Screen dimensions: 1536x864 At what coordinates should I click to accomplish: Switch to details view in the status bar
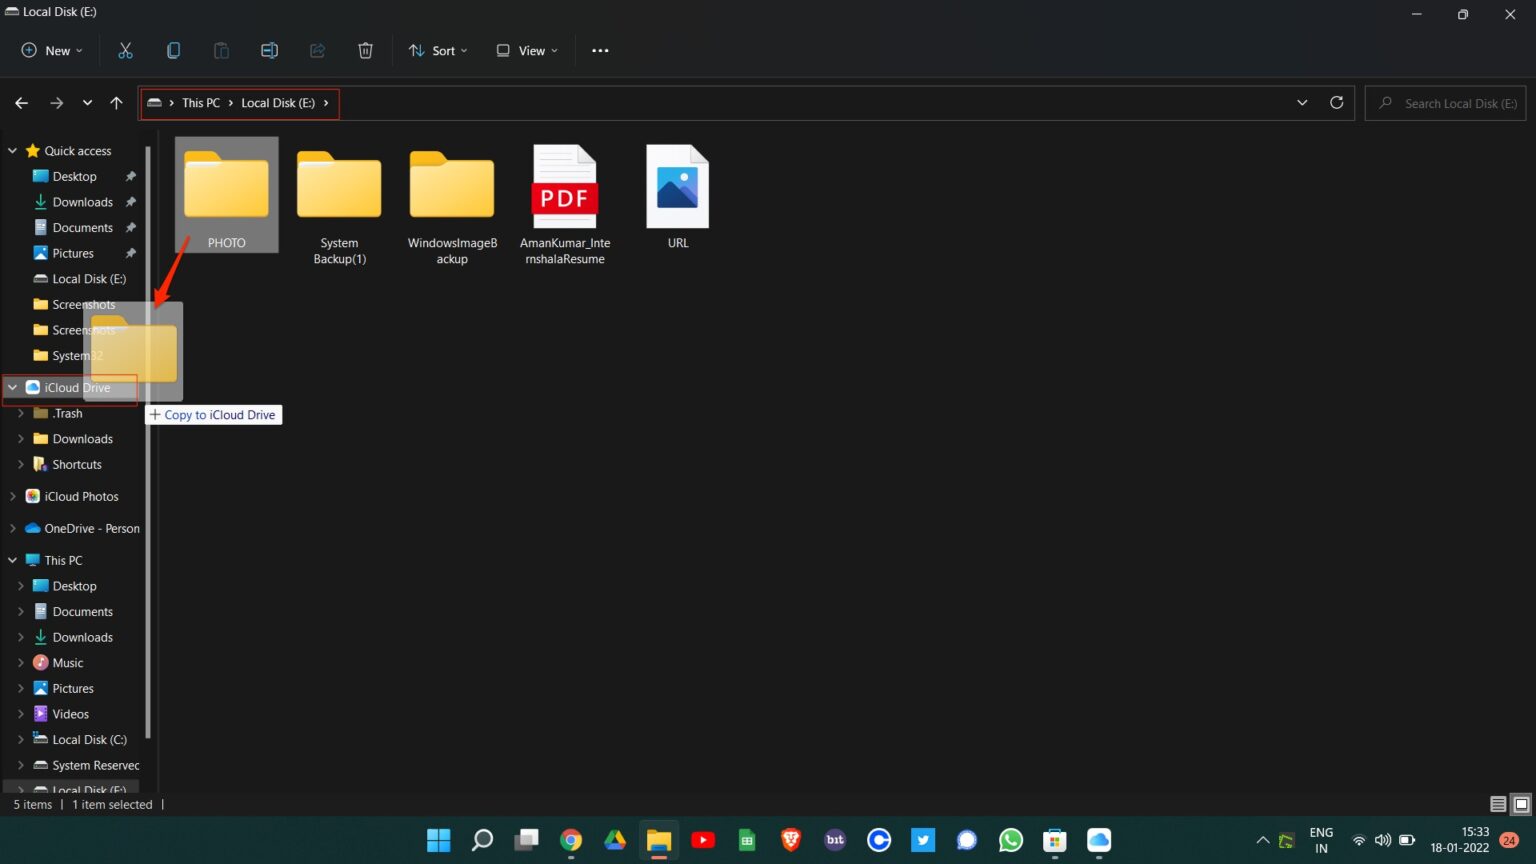click(1497, 804)
